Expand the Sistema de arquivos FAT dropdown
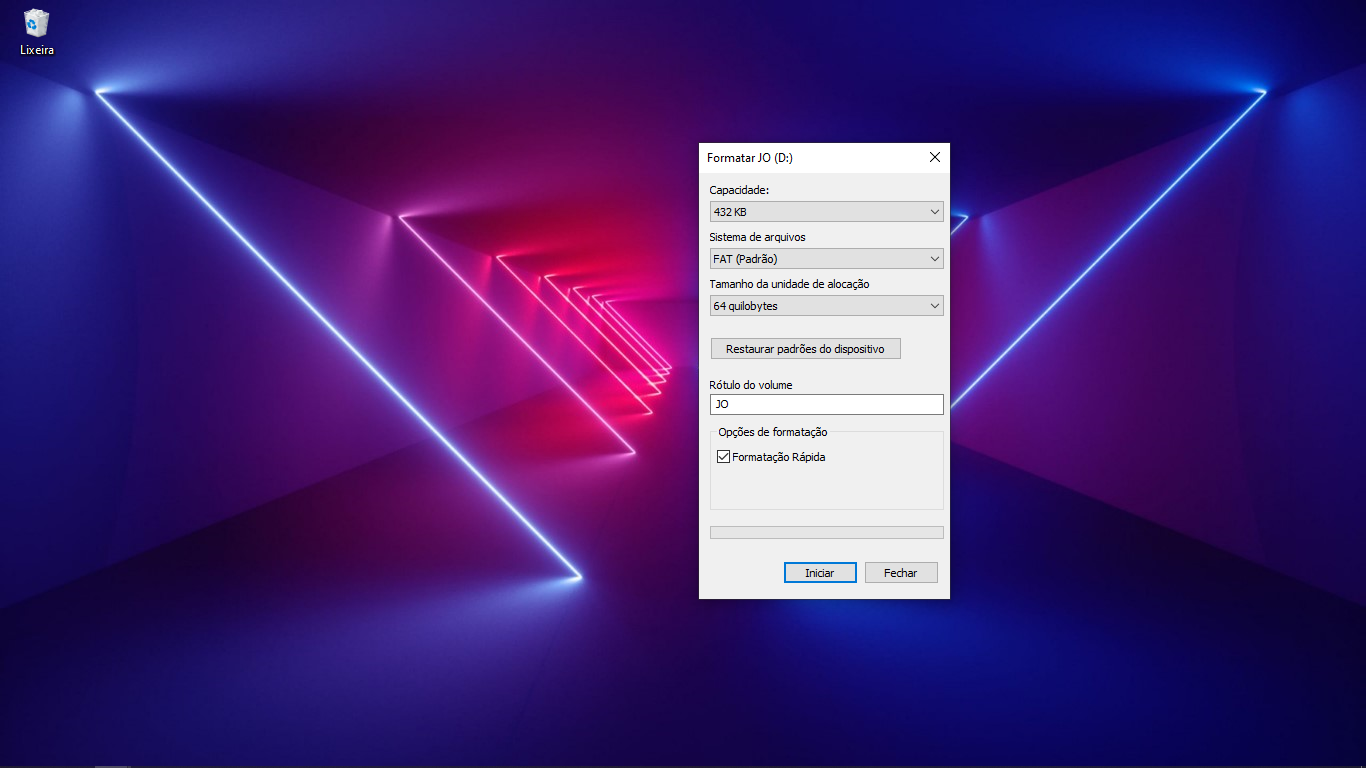1366x768 pixels. click(x=826, y=259)
